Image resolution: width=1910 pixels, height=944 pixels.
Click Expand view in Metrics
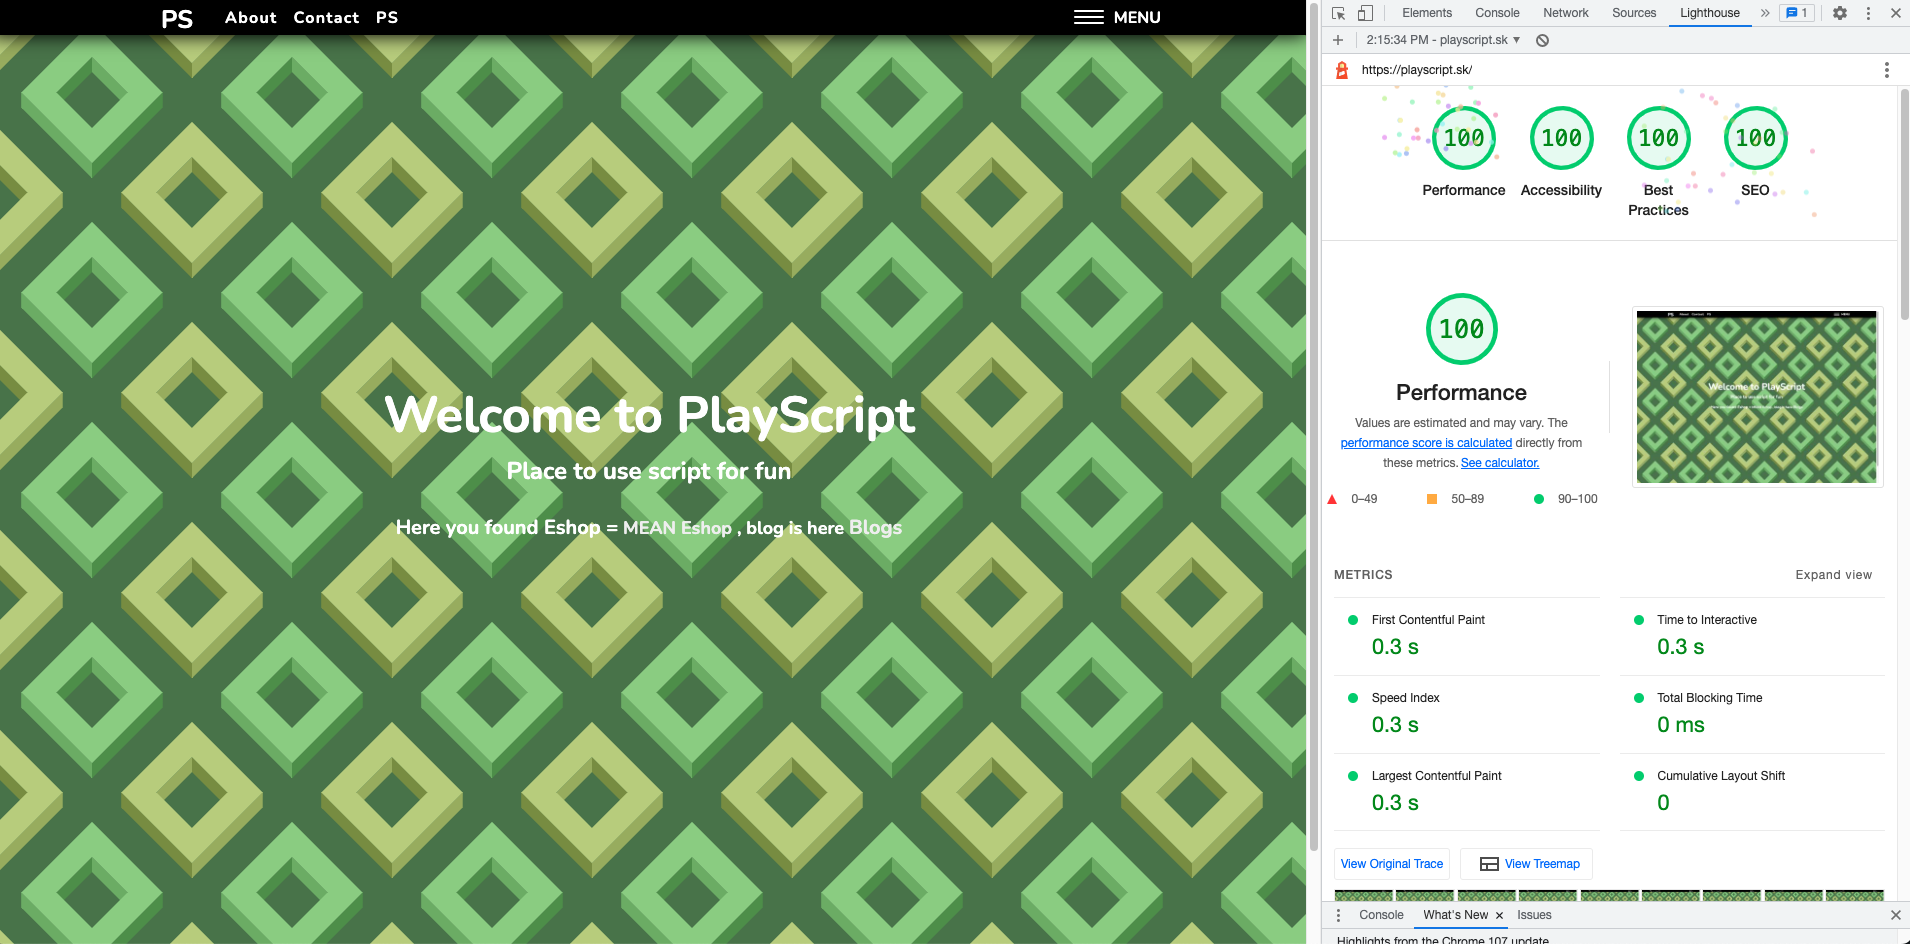[x=1833, y=575]
